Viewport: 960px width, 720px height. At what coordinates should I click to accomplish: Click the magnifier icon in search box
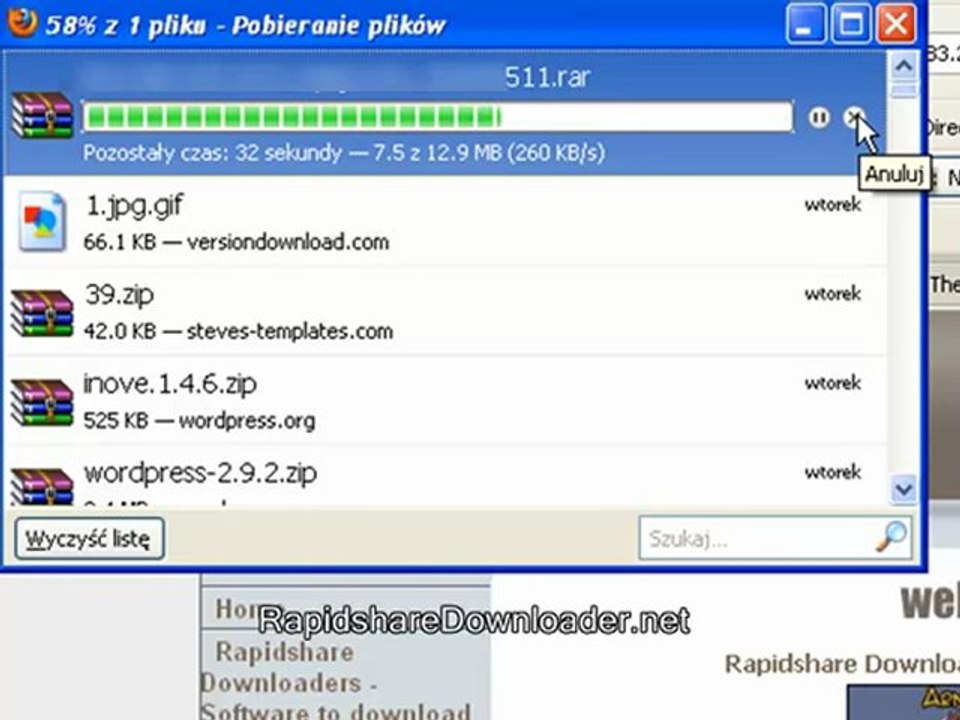point(891,537)
